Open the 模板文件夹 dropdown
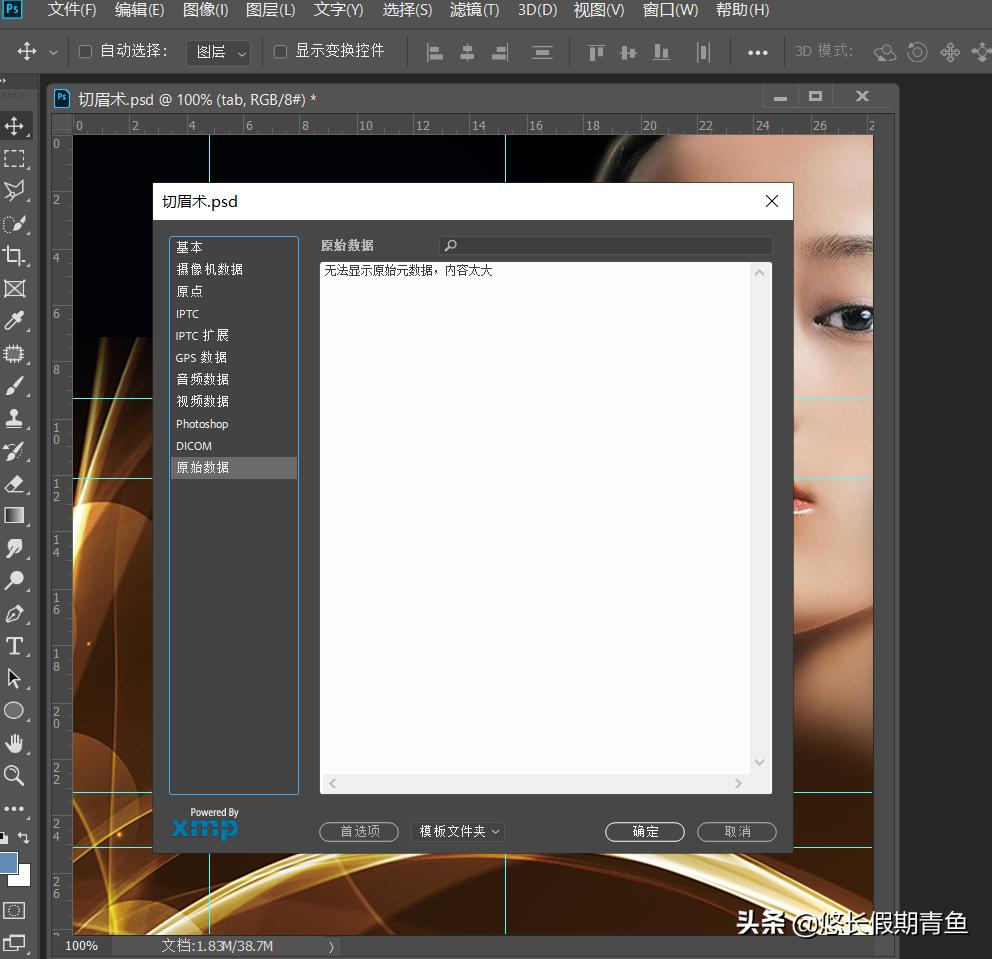 [457, 831]
